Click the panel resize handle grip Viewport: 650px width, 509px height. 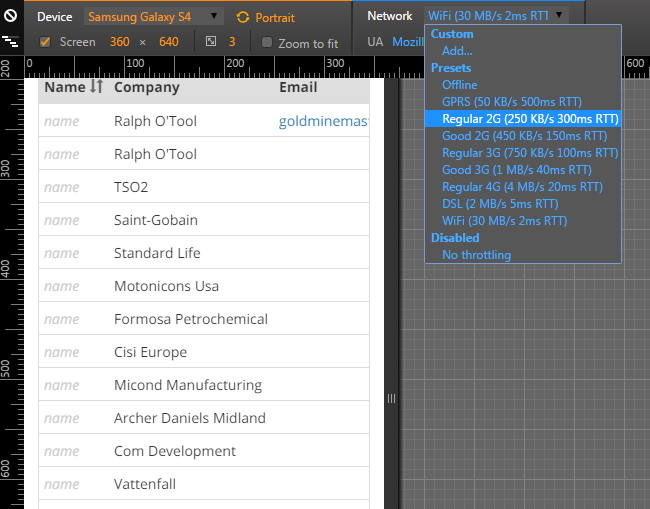(x=391, y=398)
